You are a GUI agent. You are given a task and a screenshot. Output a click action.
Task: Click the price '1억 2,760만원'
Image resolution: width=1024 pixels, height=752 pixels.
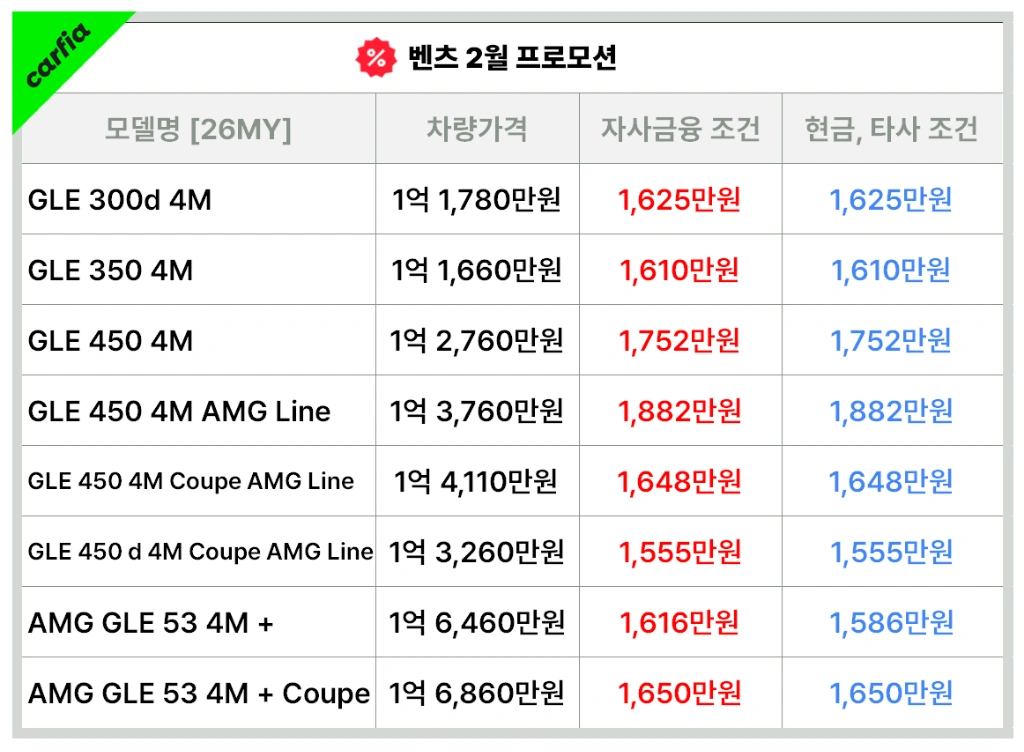coord(477,341)
